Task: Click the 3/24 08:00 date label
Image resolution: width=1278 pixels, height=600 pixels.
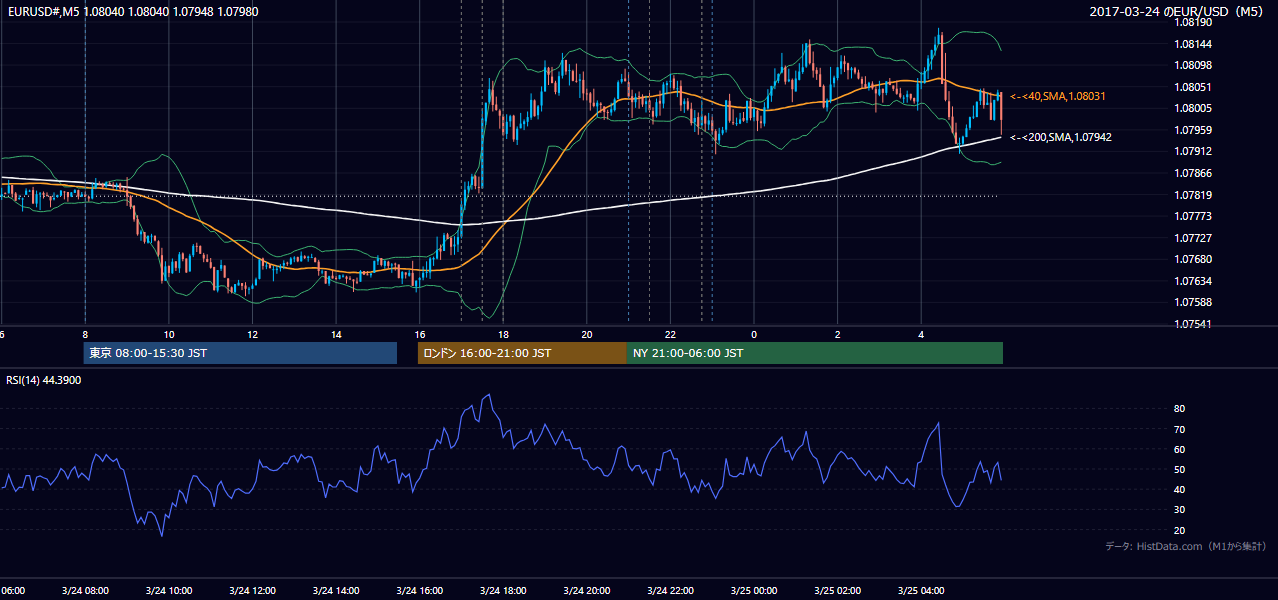Action: [x=84, y=591]
